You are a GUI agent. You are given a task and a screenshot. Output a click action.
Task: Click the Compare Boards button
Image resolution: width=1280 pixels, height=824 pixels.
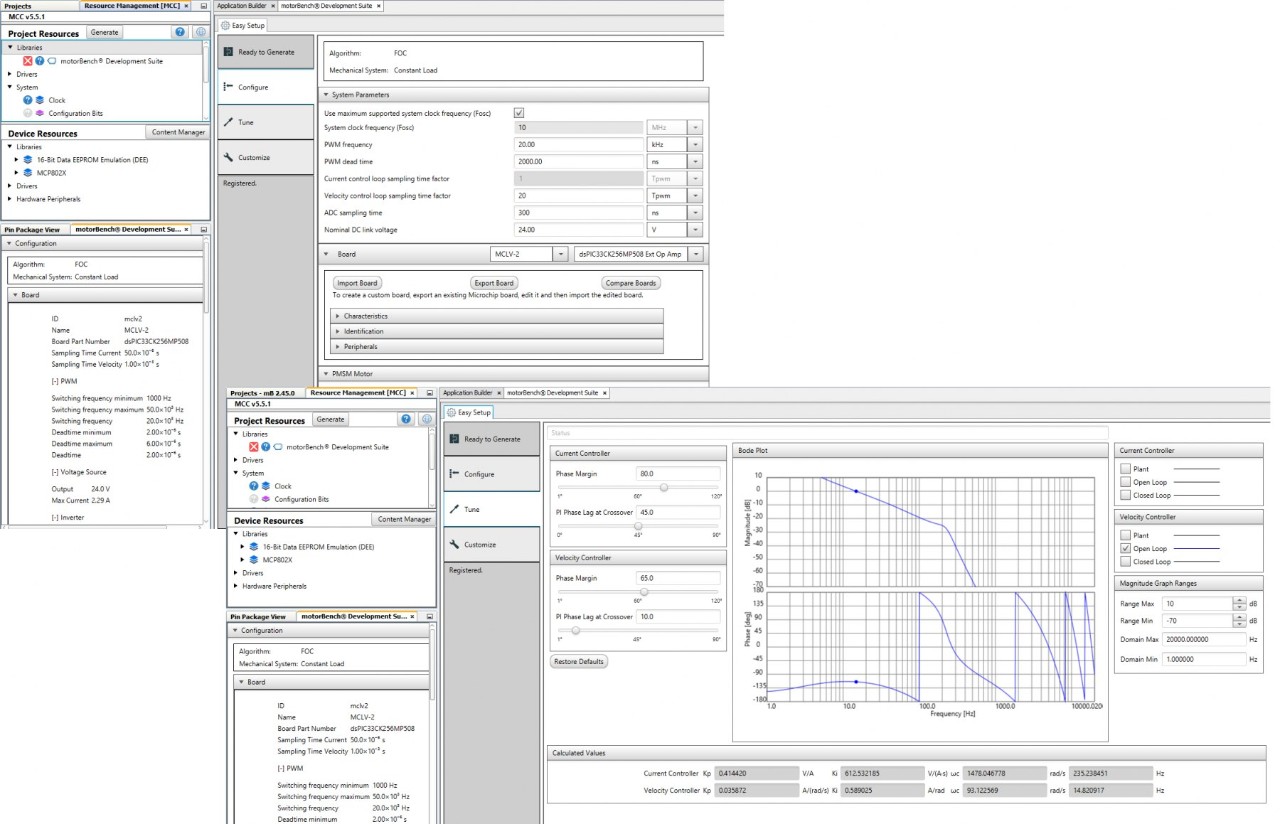point(631,283)
